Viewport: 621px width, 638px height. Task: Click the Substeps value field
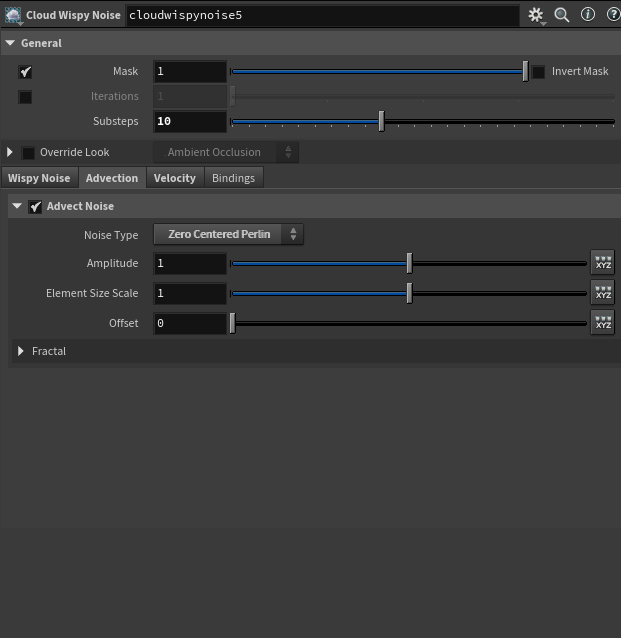[x=190, y=121]
